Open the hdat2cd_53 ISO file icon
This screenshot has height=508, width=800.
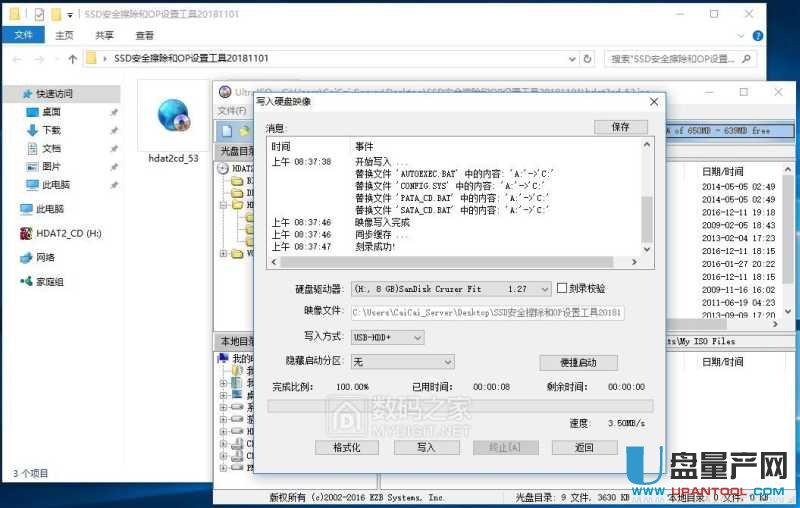(x=172, y=120)
